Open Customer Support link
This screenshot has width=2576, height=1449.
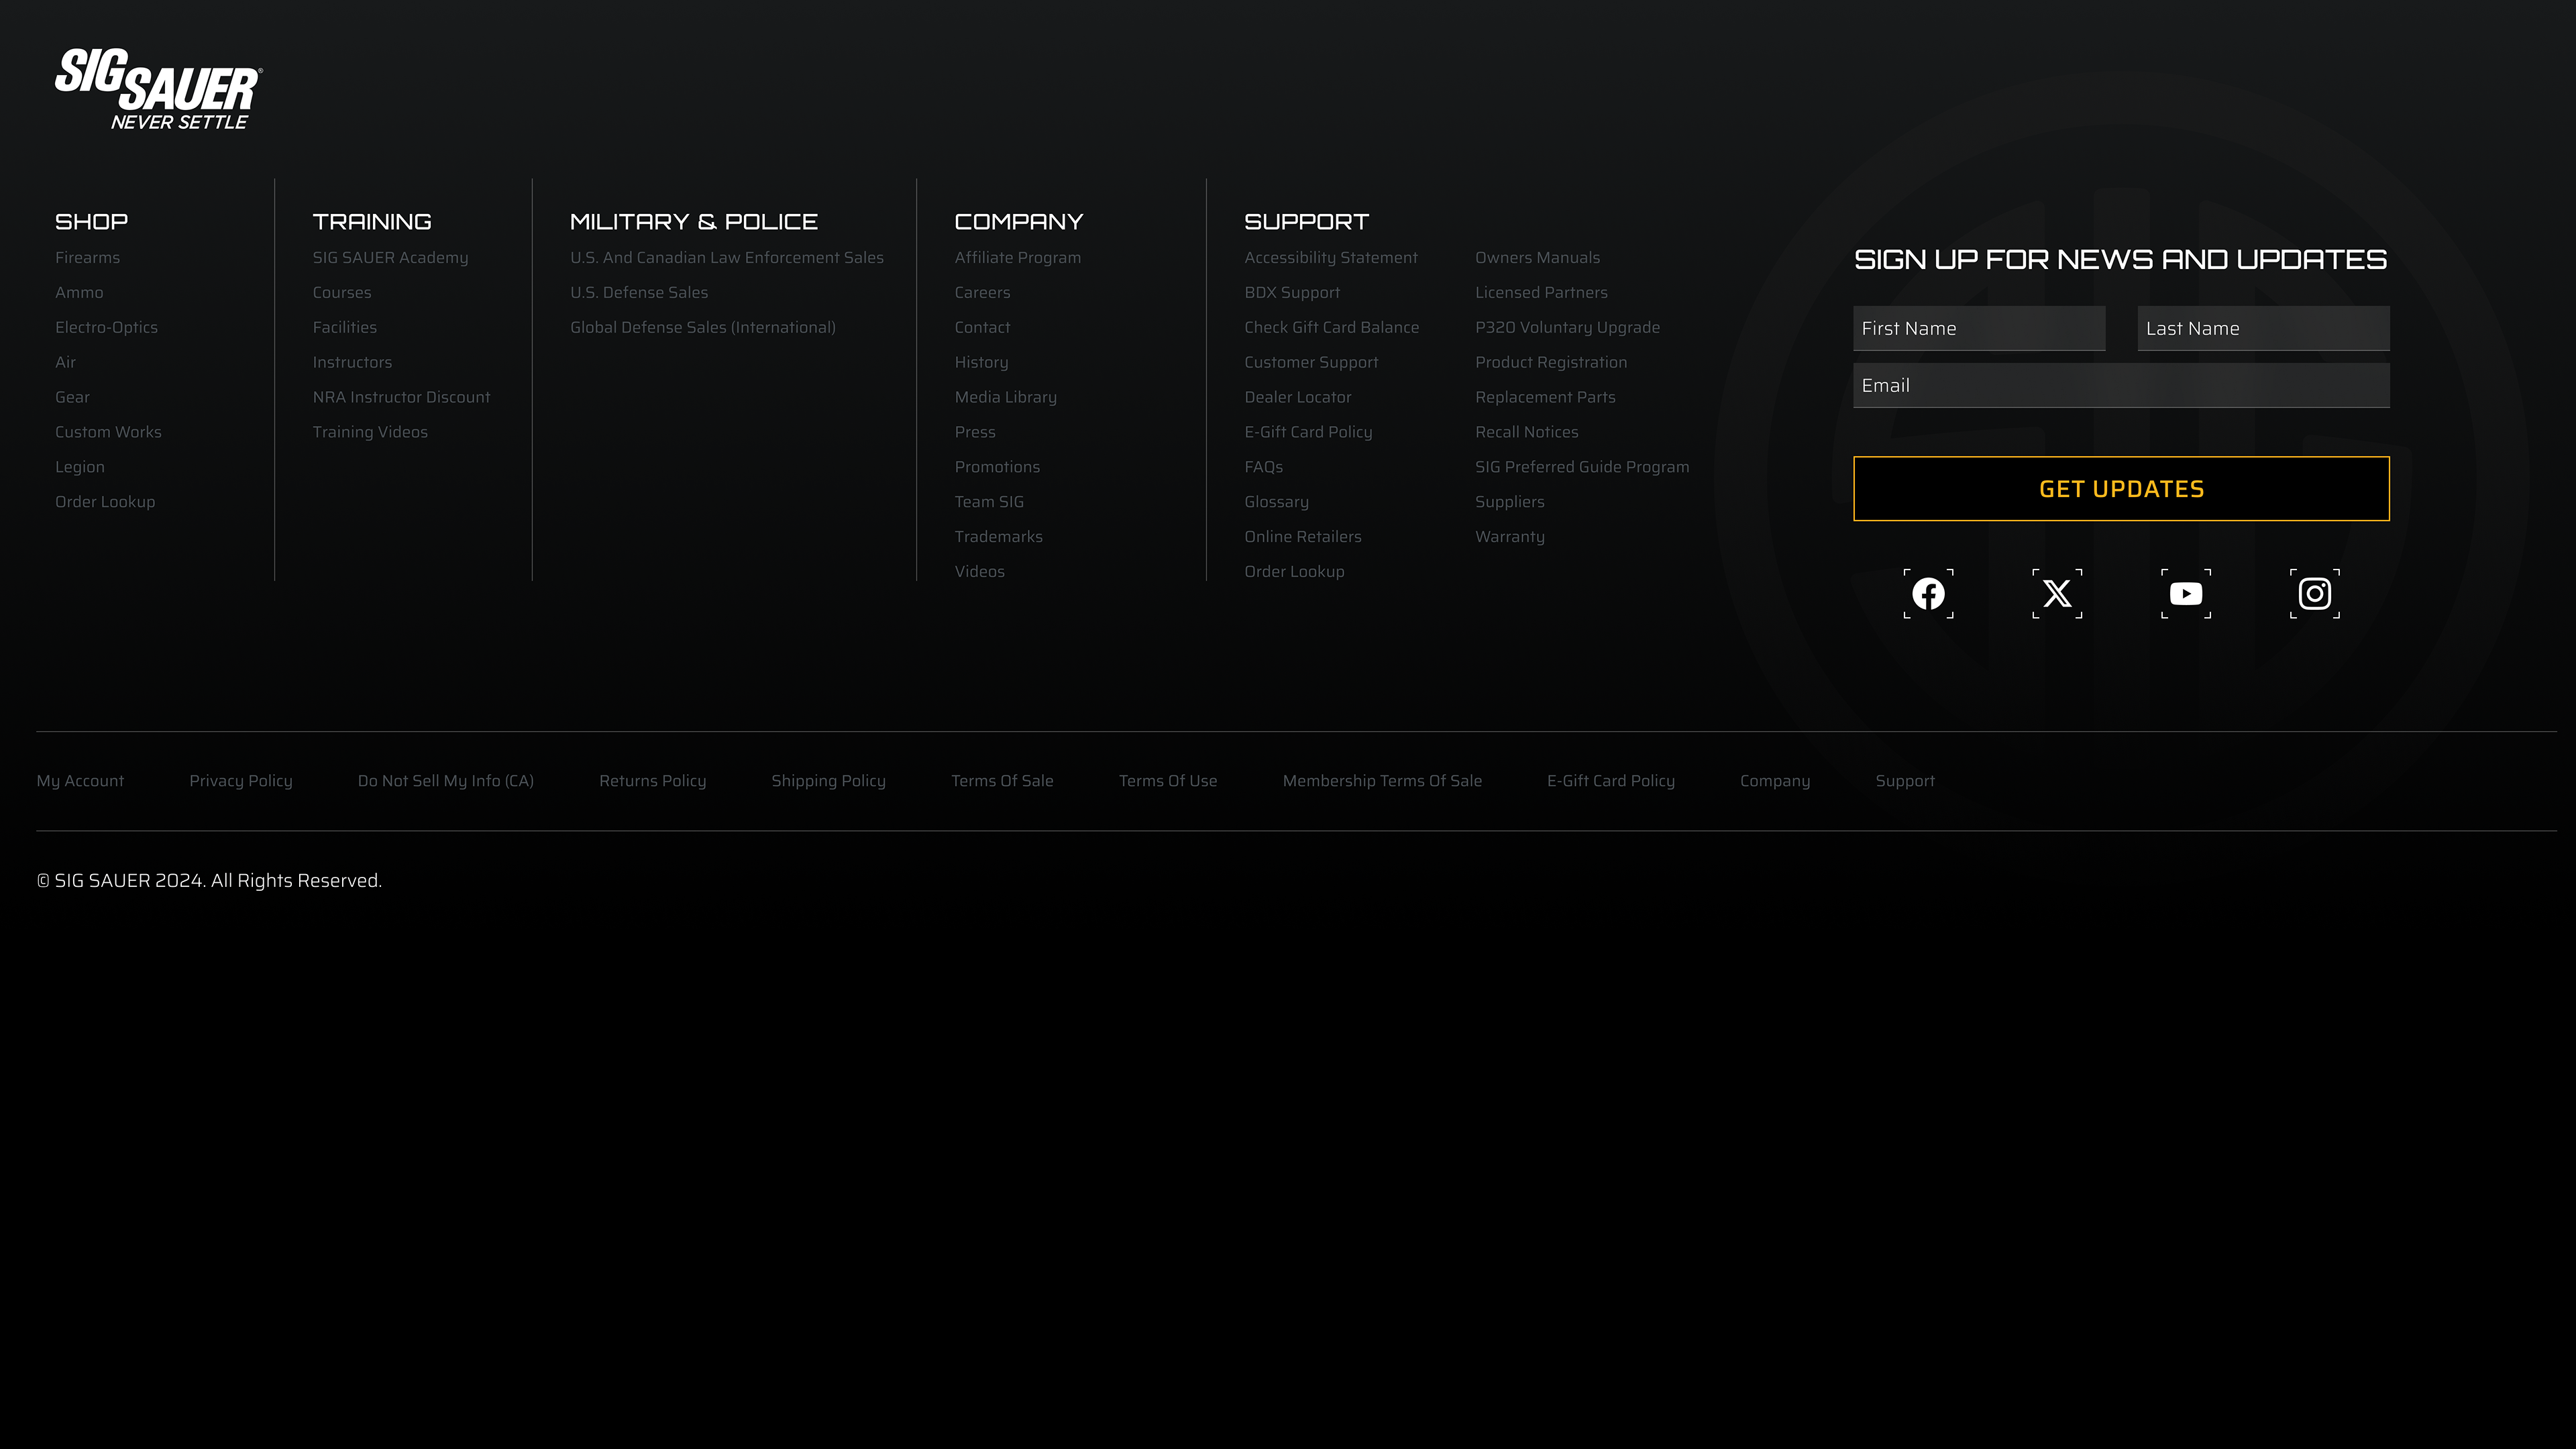coord(1311,363)
